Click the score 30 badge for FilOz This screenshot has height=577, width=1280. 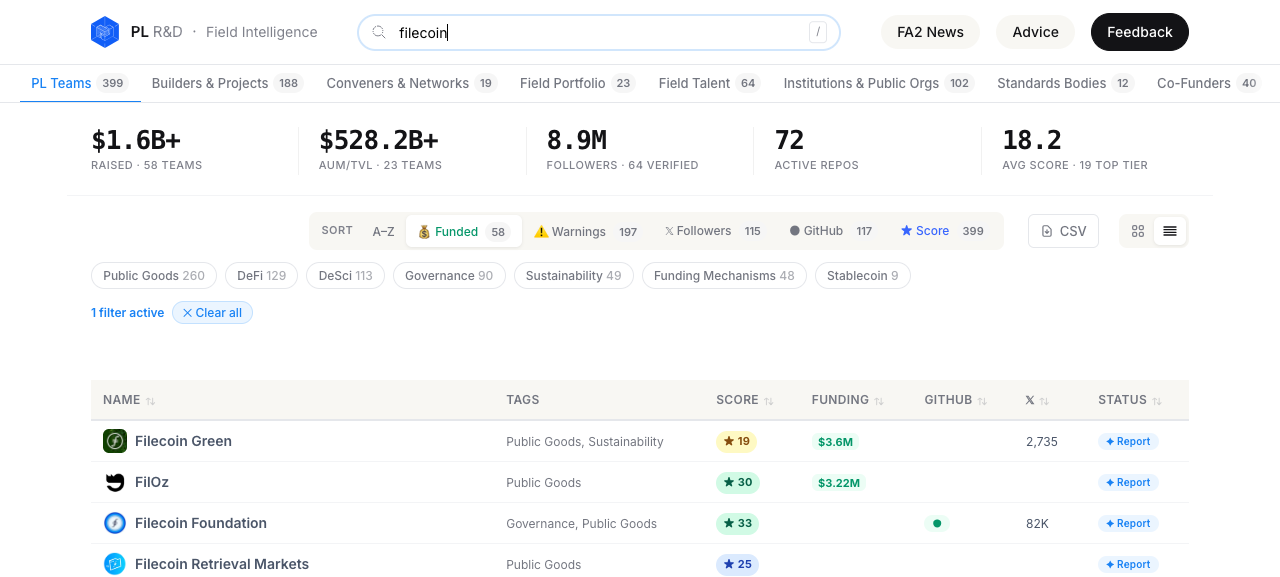tap(738, 482)
